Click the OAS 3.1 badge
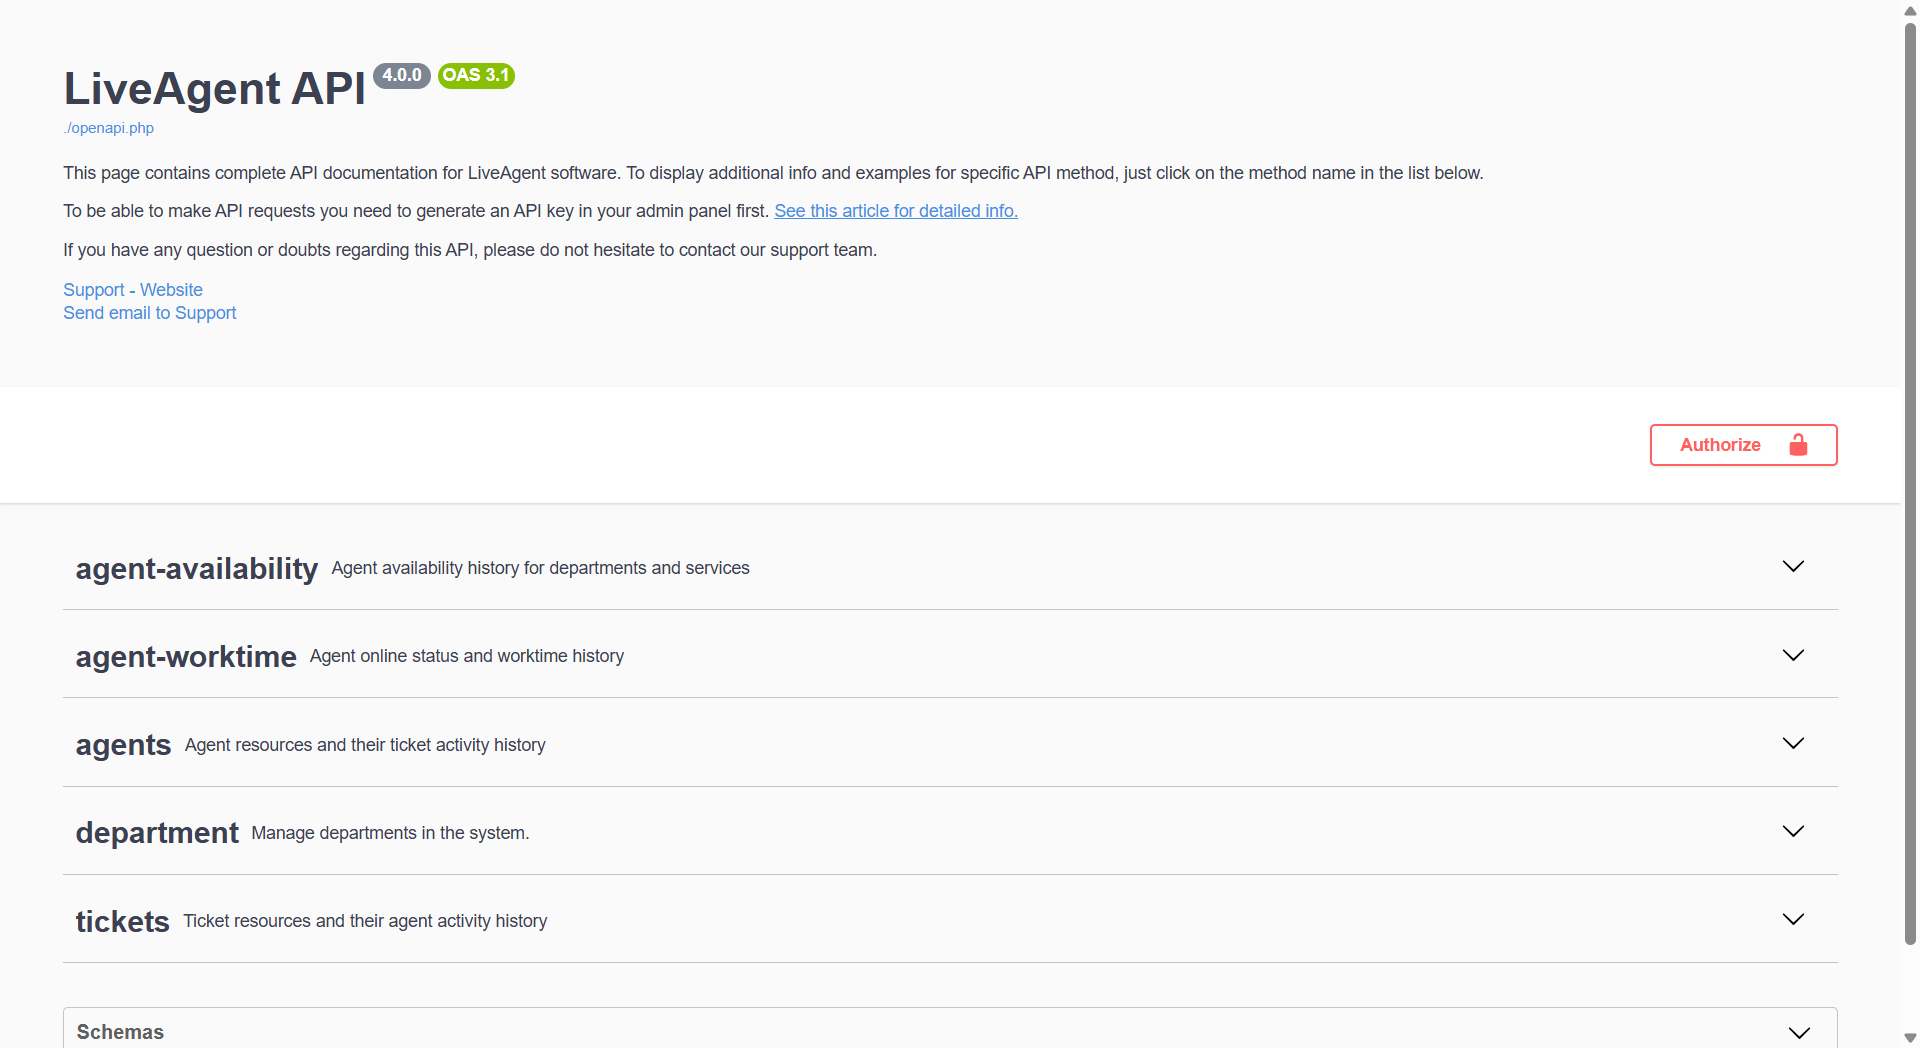1920x1048 pixels. [476, 75]
